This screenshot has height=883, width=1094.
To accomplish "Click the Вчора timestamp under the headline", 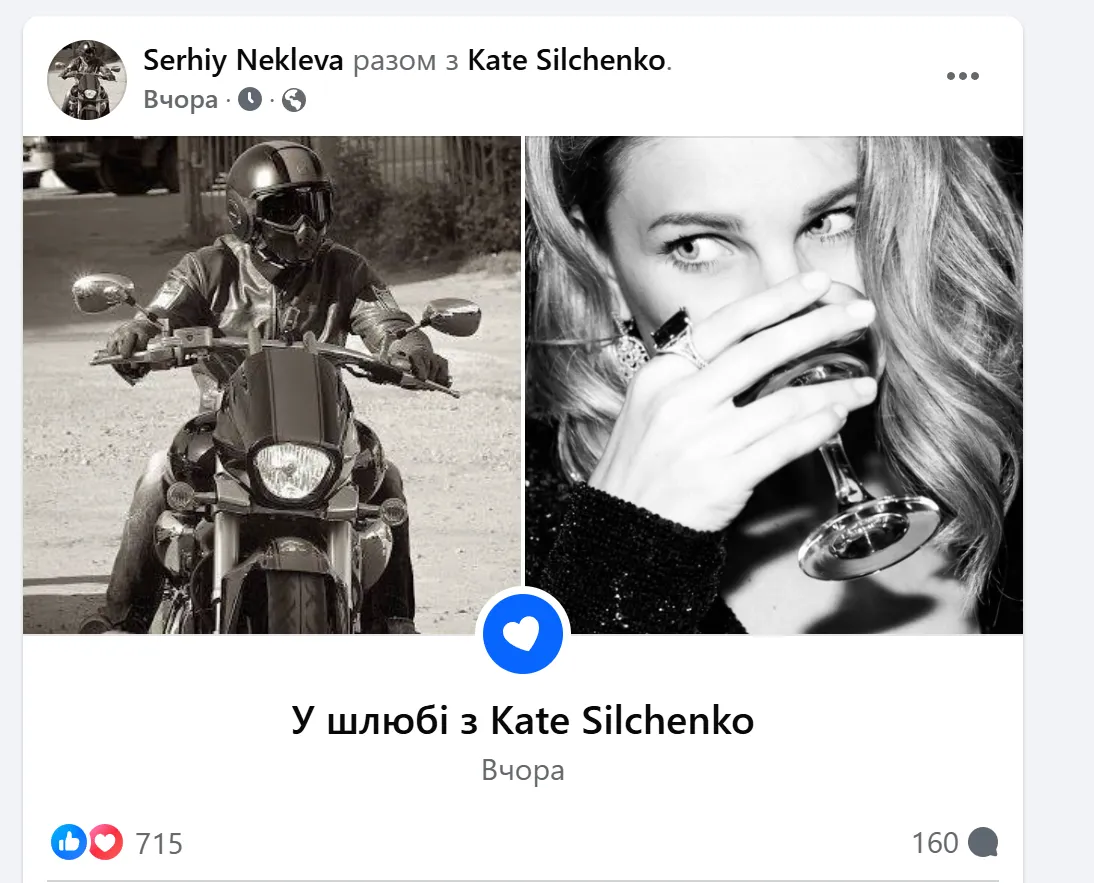I will (523, 770).
